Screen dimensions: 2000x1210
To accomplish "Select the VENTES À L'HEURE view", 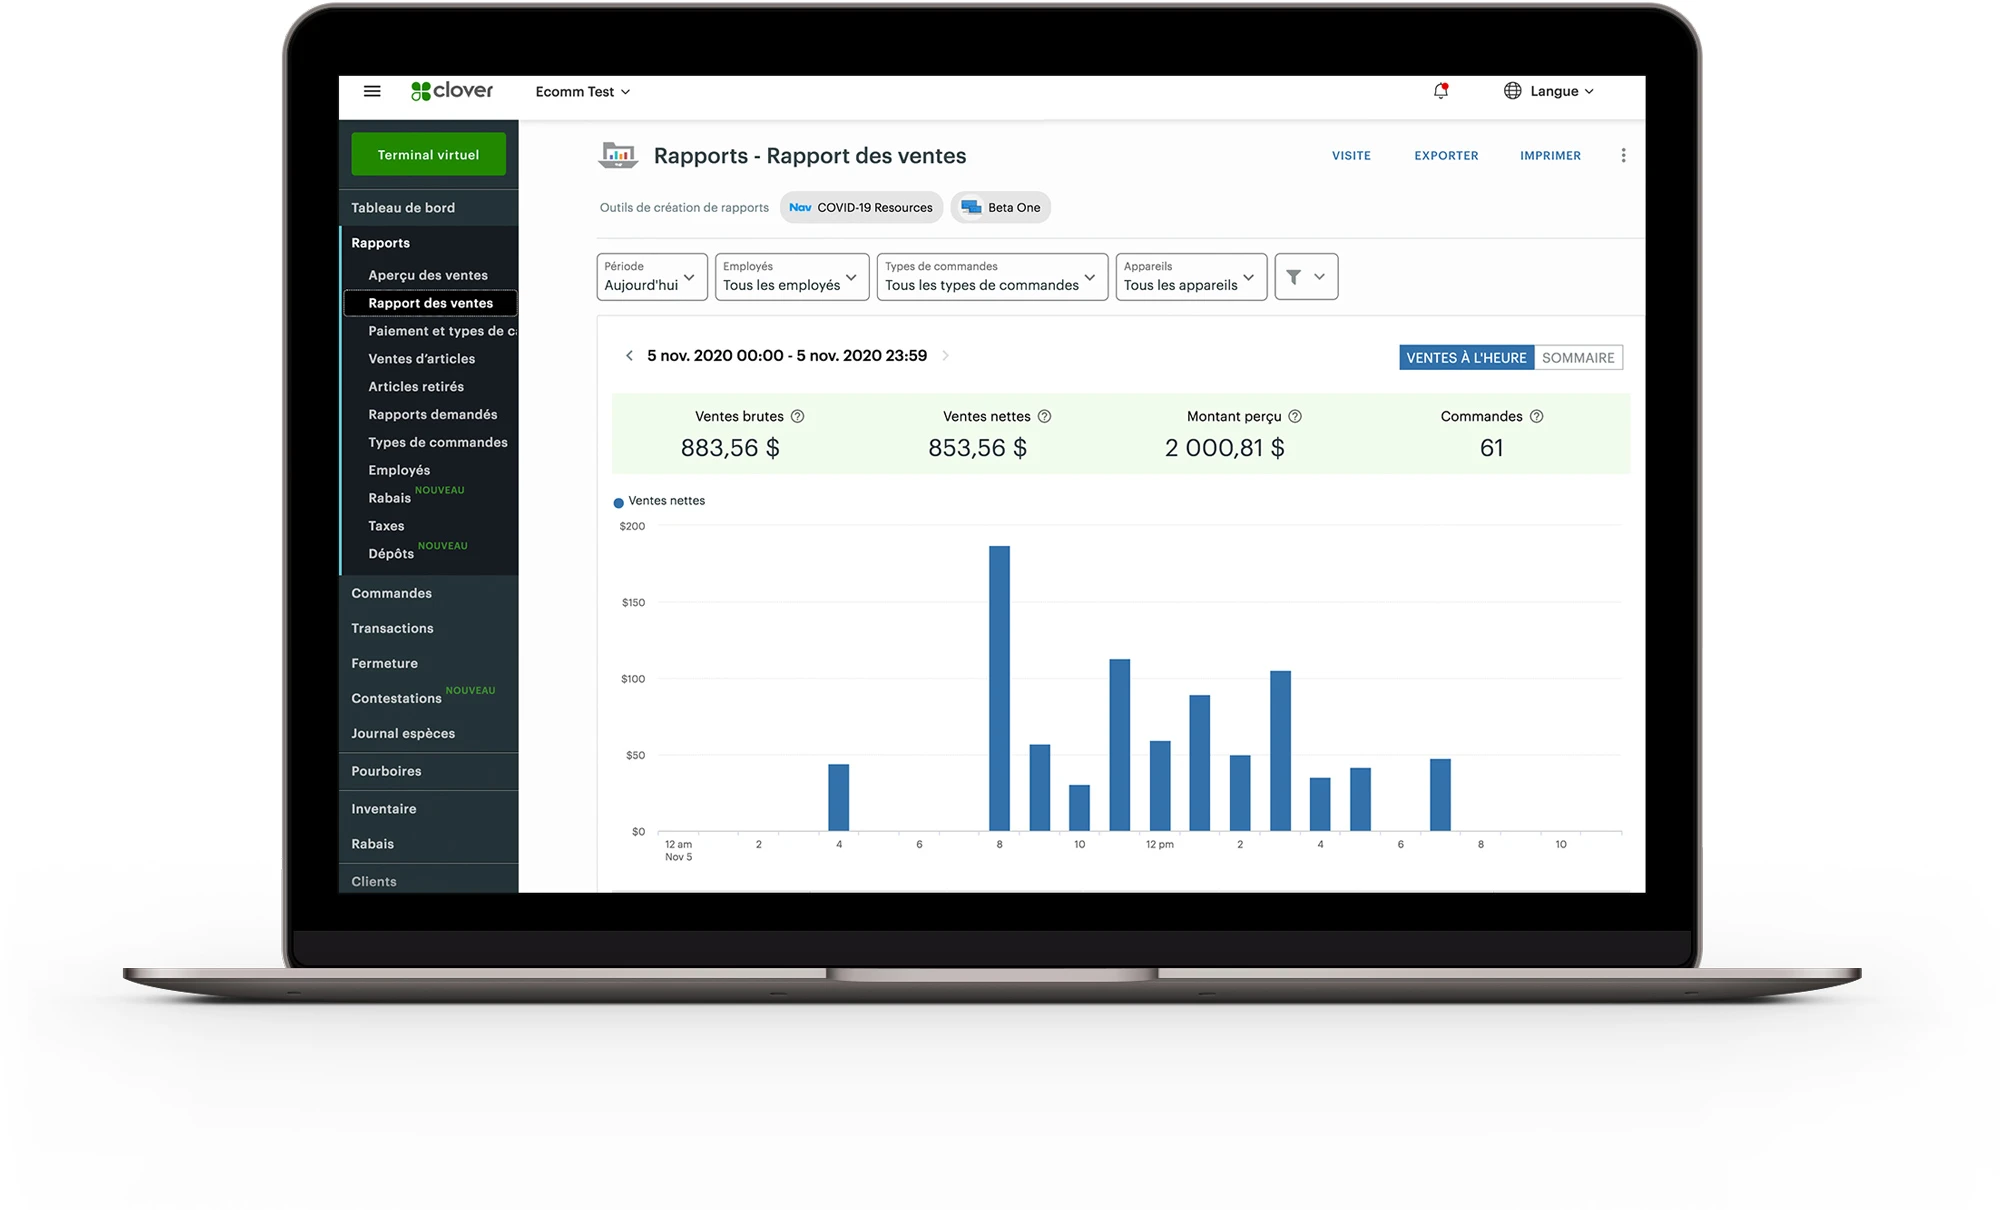I will point(1466,358).
